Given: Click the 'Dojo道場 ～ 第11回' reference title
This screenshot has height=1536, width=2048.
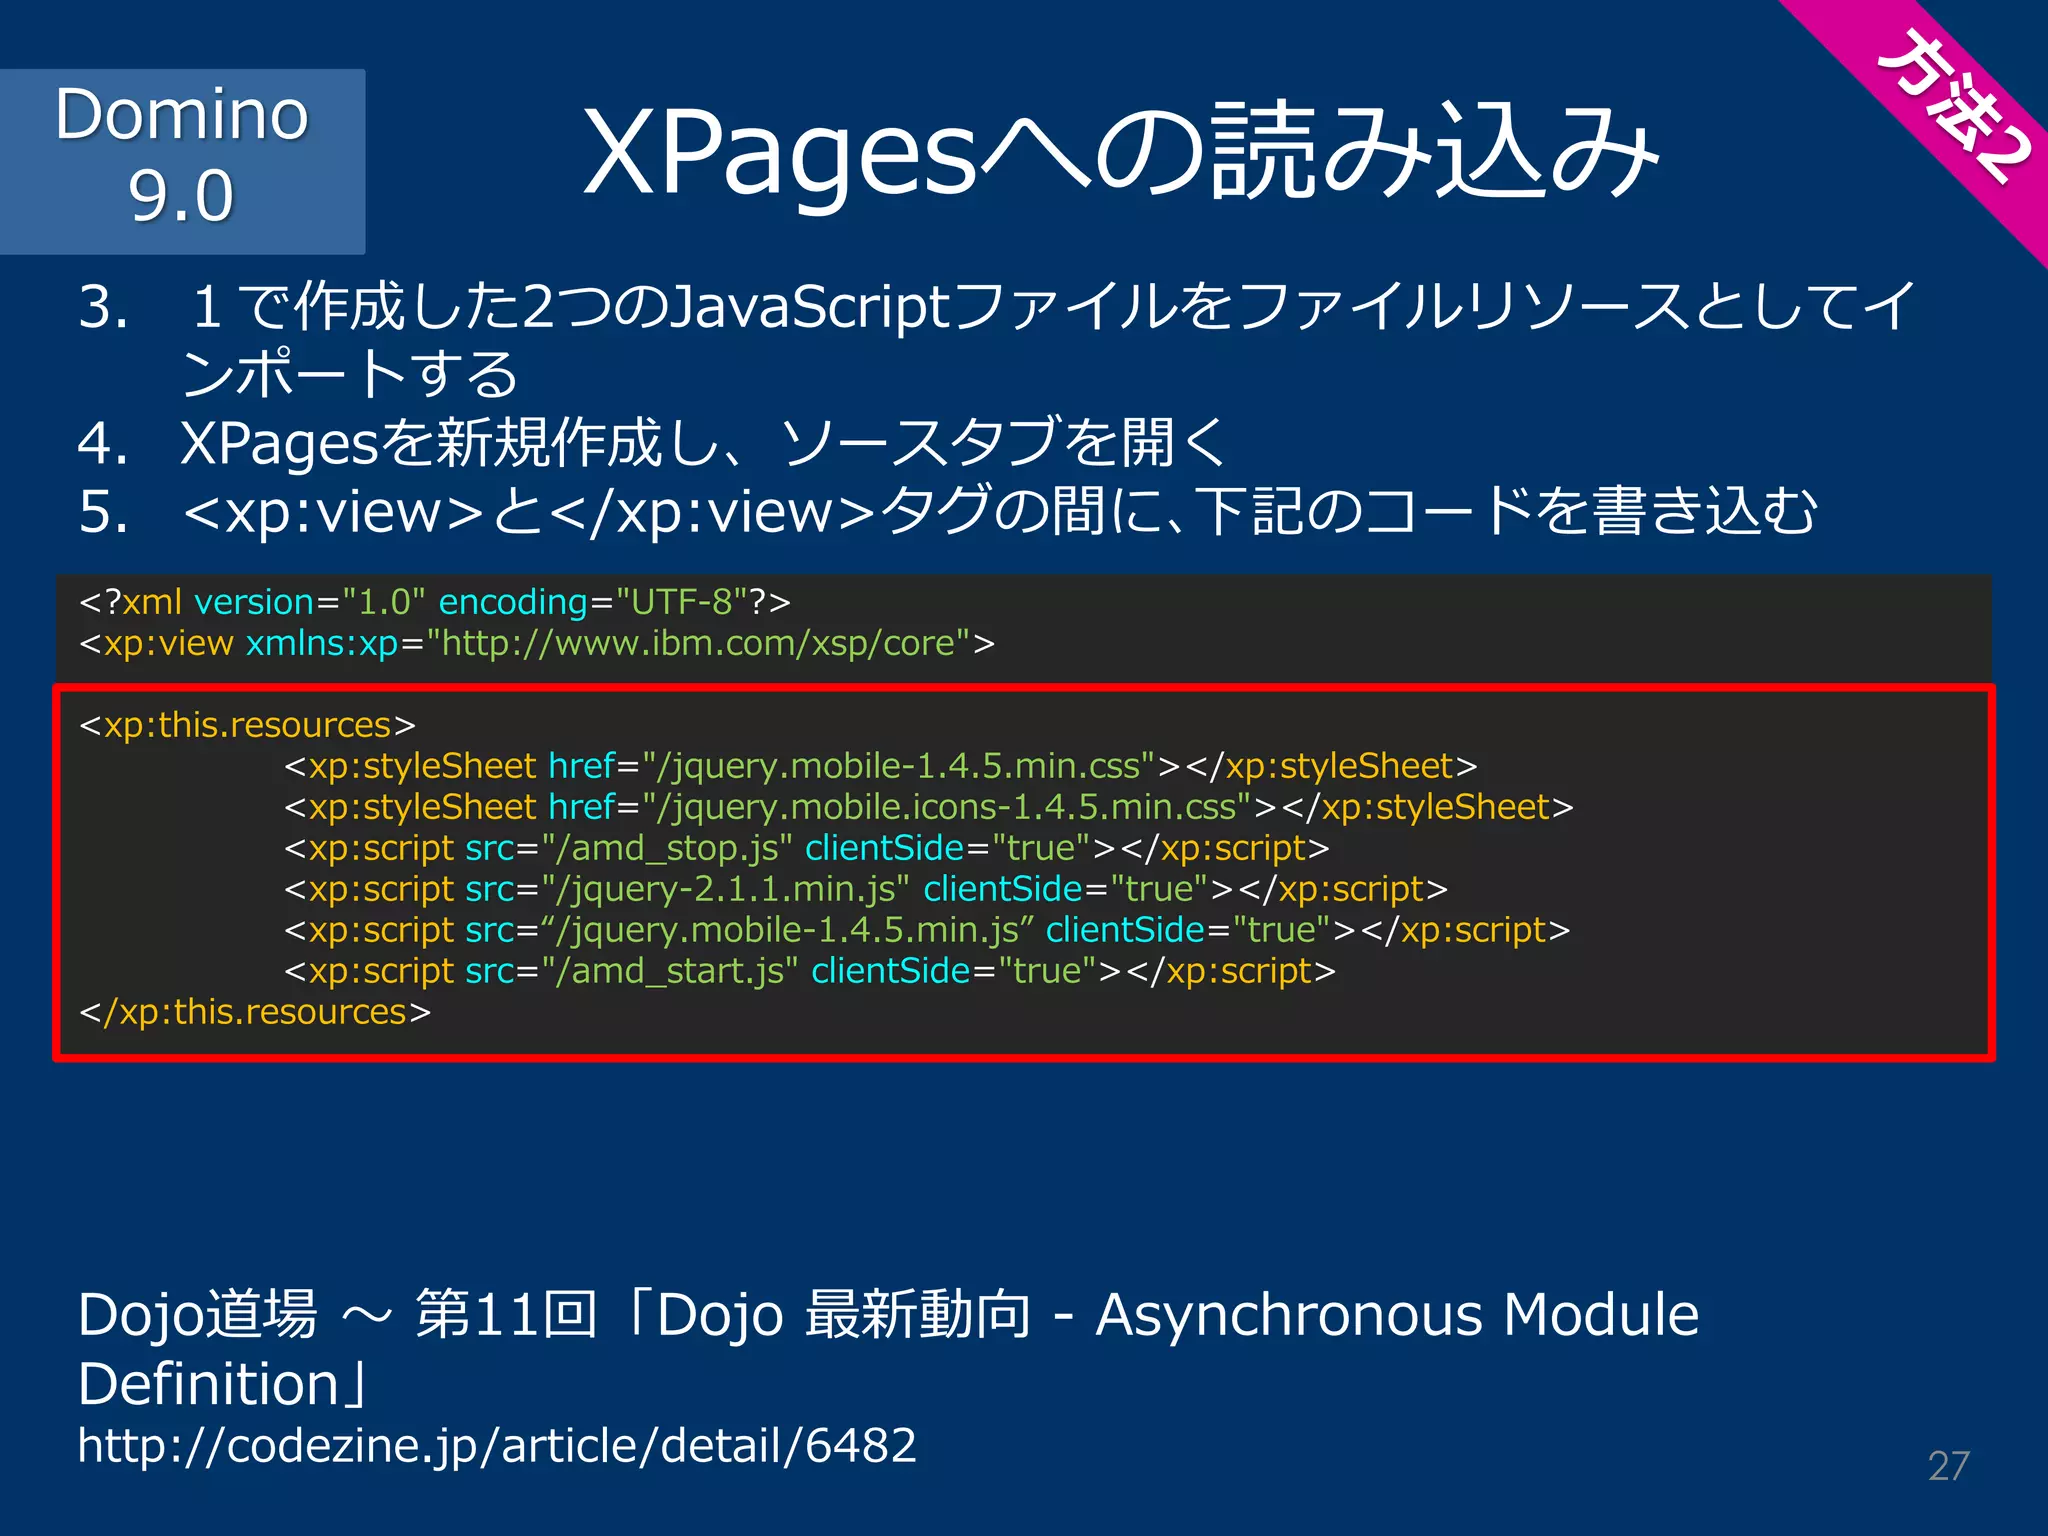Looking at the screenshot, I should 888,1348.
